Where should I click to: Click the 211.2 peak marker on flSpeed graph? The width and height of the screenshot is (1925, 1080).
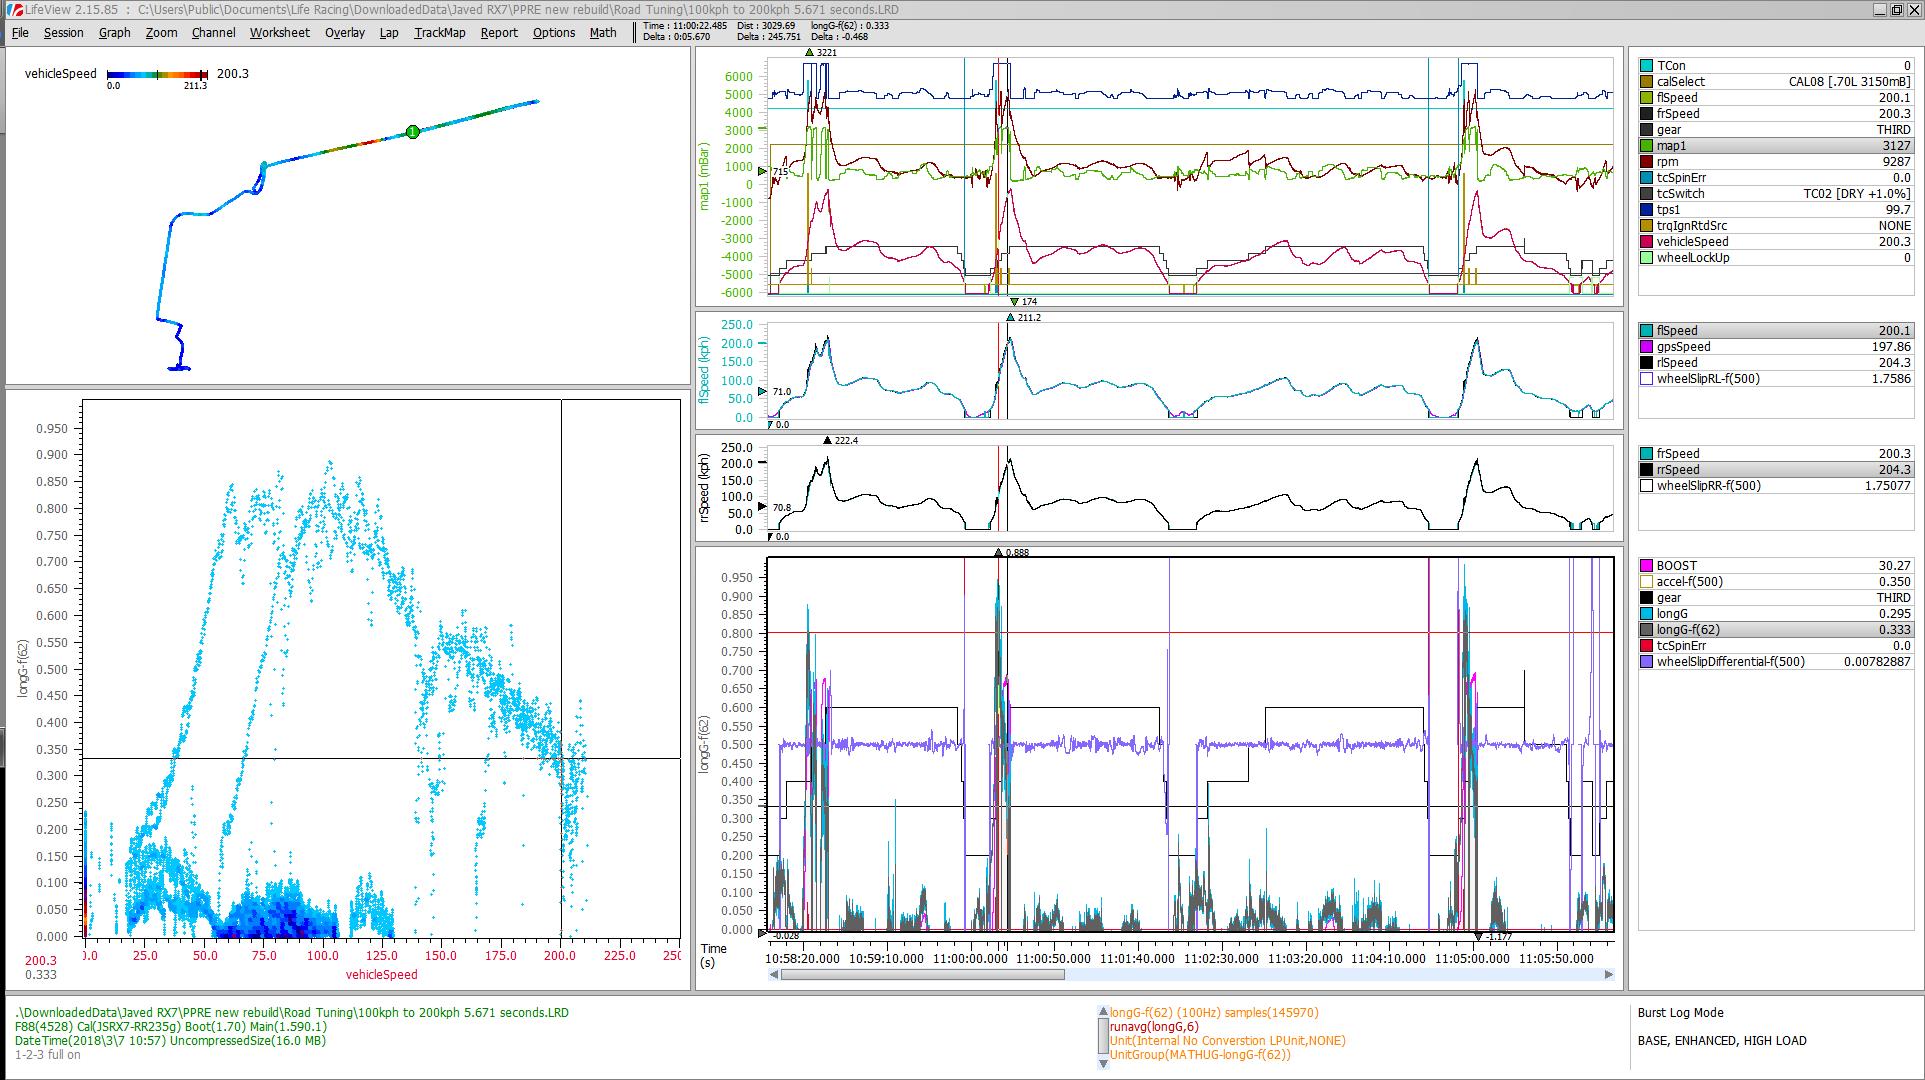1010,317
